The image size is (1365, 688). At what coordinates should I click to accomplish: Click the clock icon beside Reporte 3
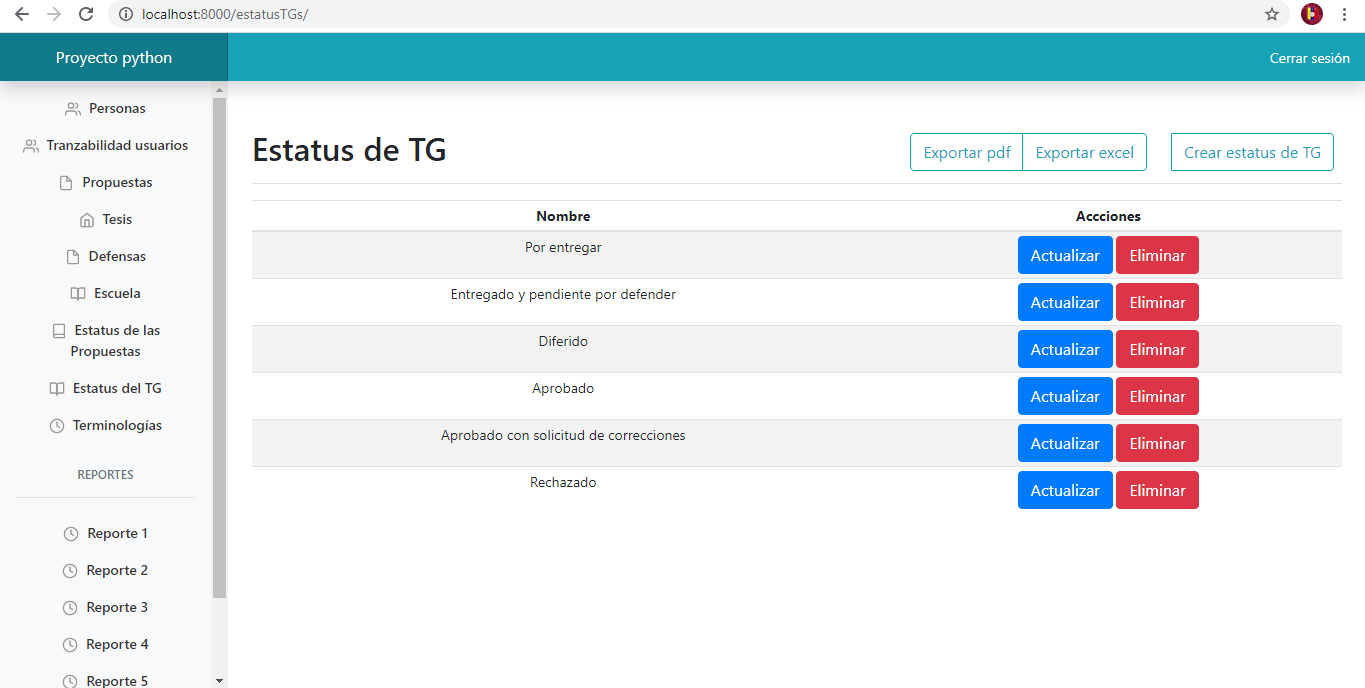(x=70, y=608)
